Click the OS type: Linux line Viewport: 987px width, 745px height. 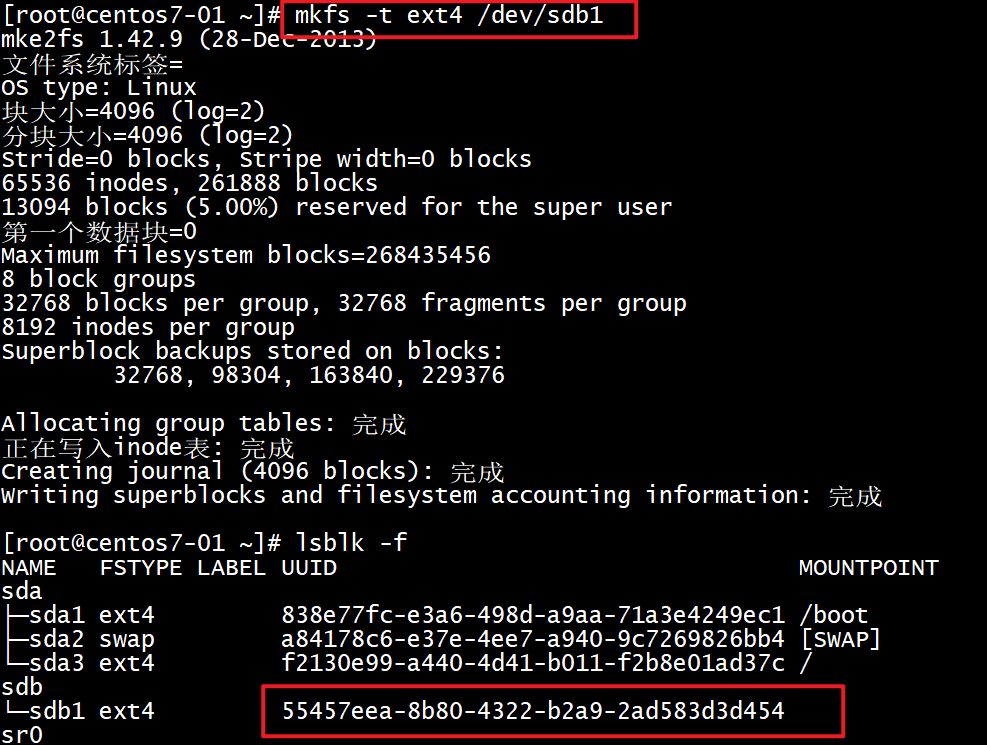click(99, 88)
